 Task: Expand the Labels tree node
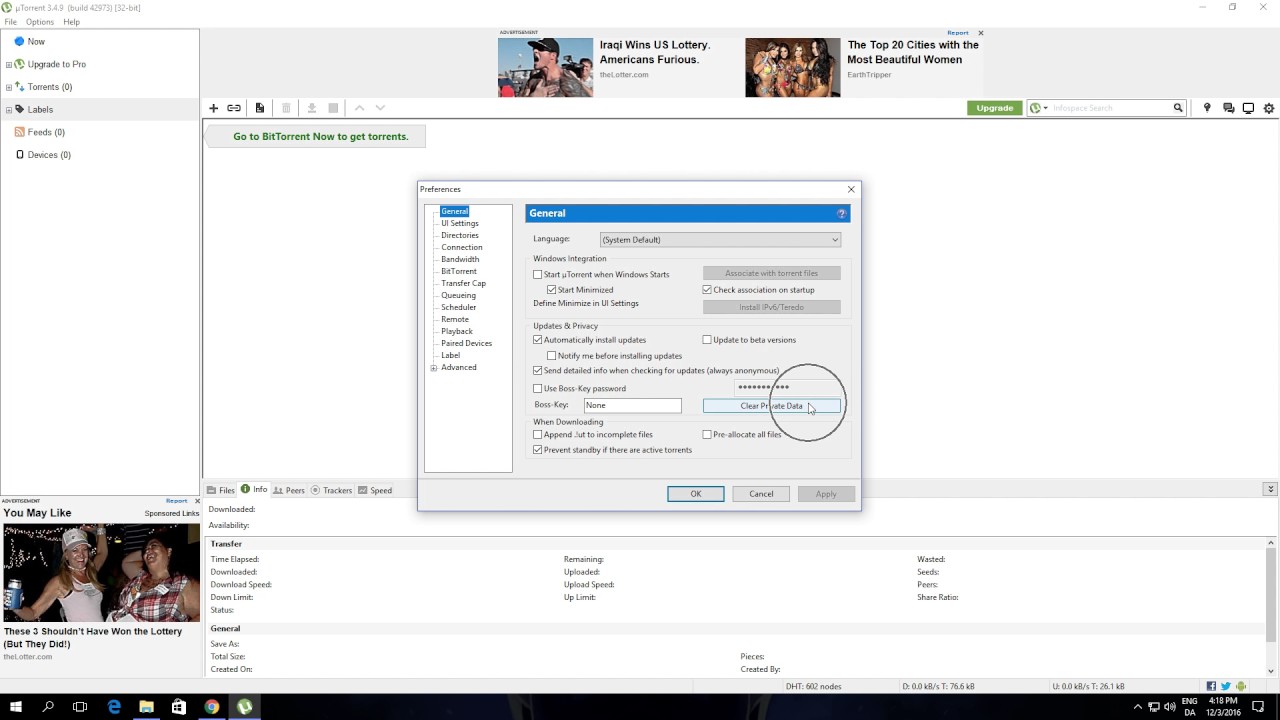(9, 110)
